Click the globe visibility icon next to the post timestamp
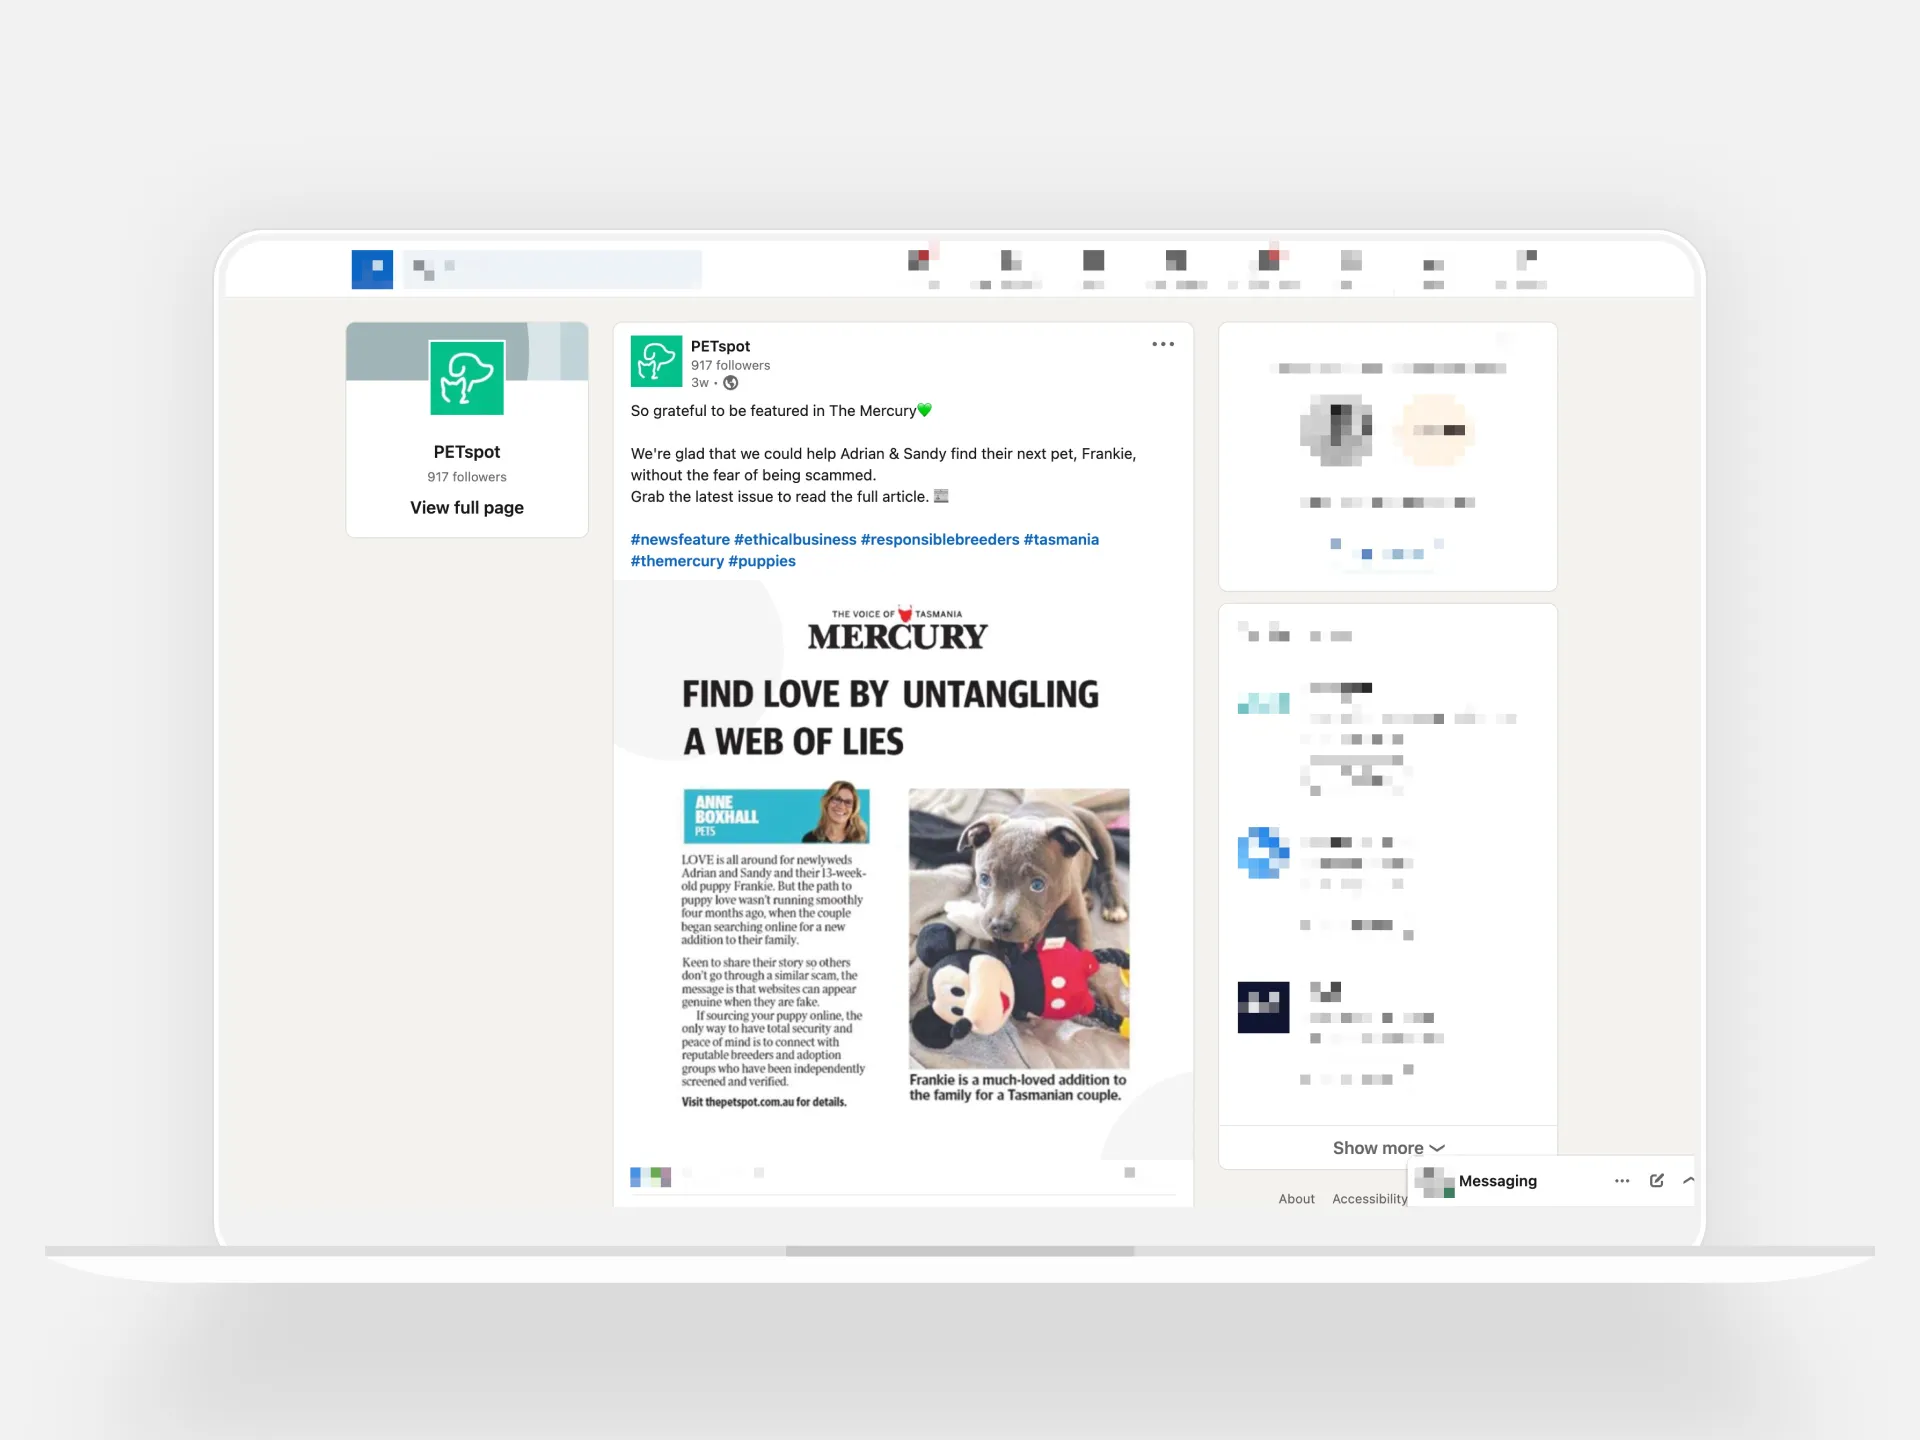This screenshot has height=1440, width=1920. pyautogui.click(x=729, y=383)
